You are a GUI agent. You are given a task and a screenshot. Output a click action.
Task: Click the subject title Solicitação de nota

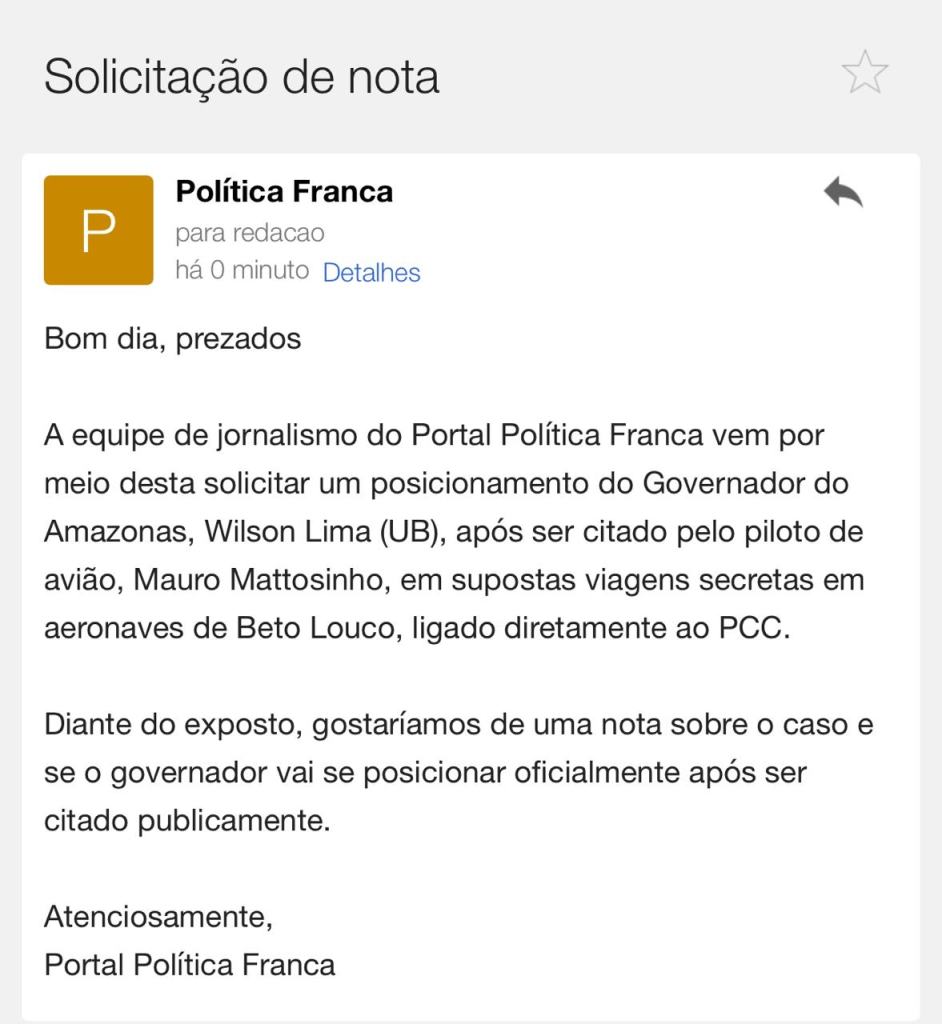[242, 77]
